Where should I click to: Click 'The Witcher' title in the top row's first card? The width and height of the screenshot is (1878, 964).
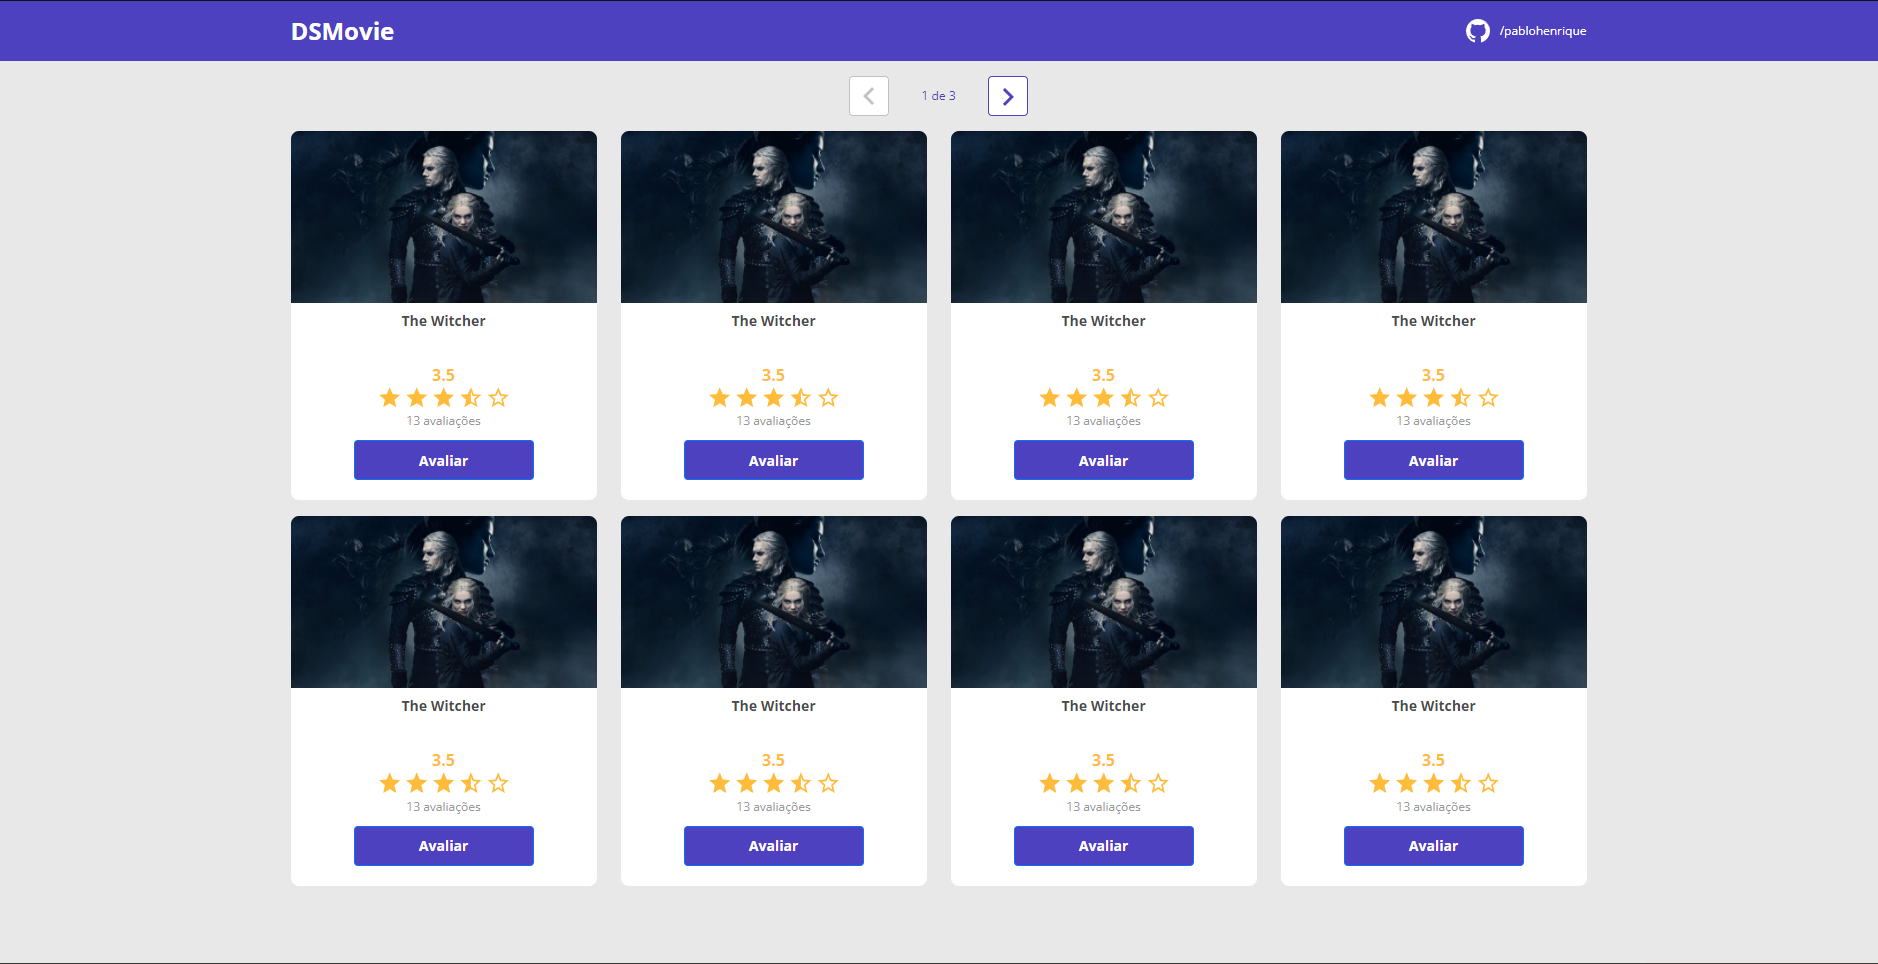(443, 321)
